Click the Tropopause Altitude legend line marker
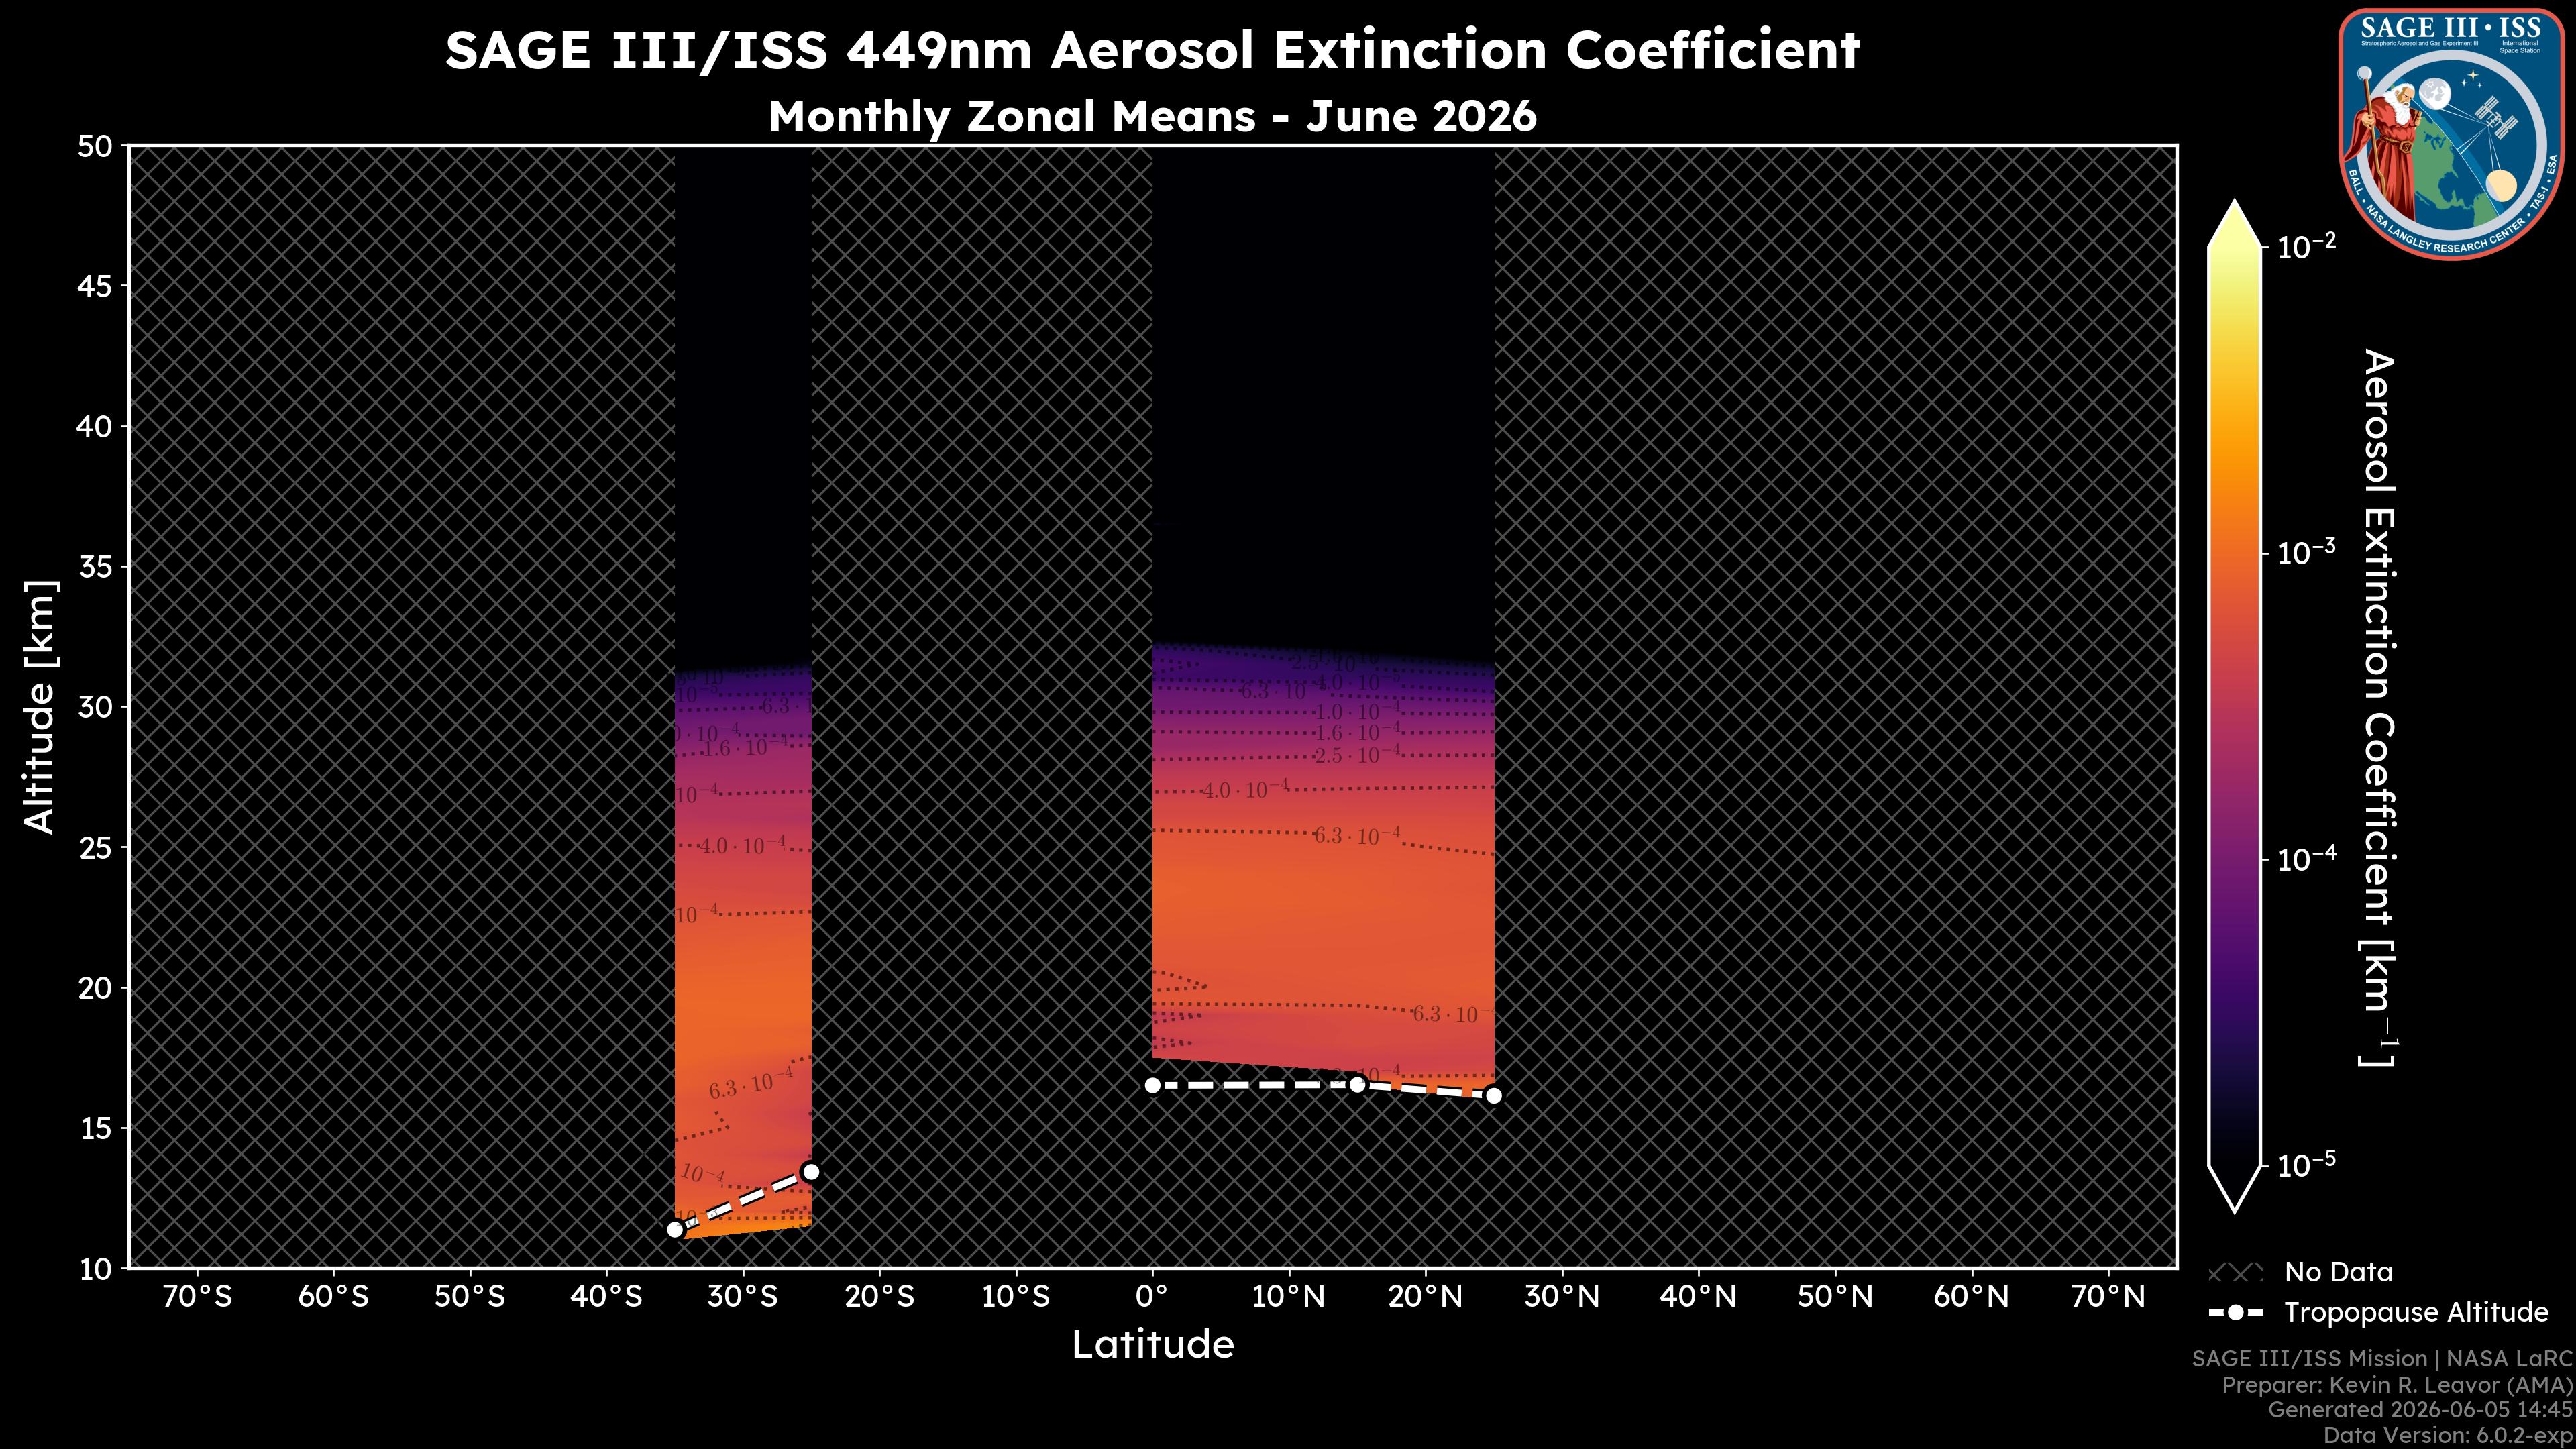The height and width of the screenshot is (1449, 2576). (x=2234, y=1312)
